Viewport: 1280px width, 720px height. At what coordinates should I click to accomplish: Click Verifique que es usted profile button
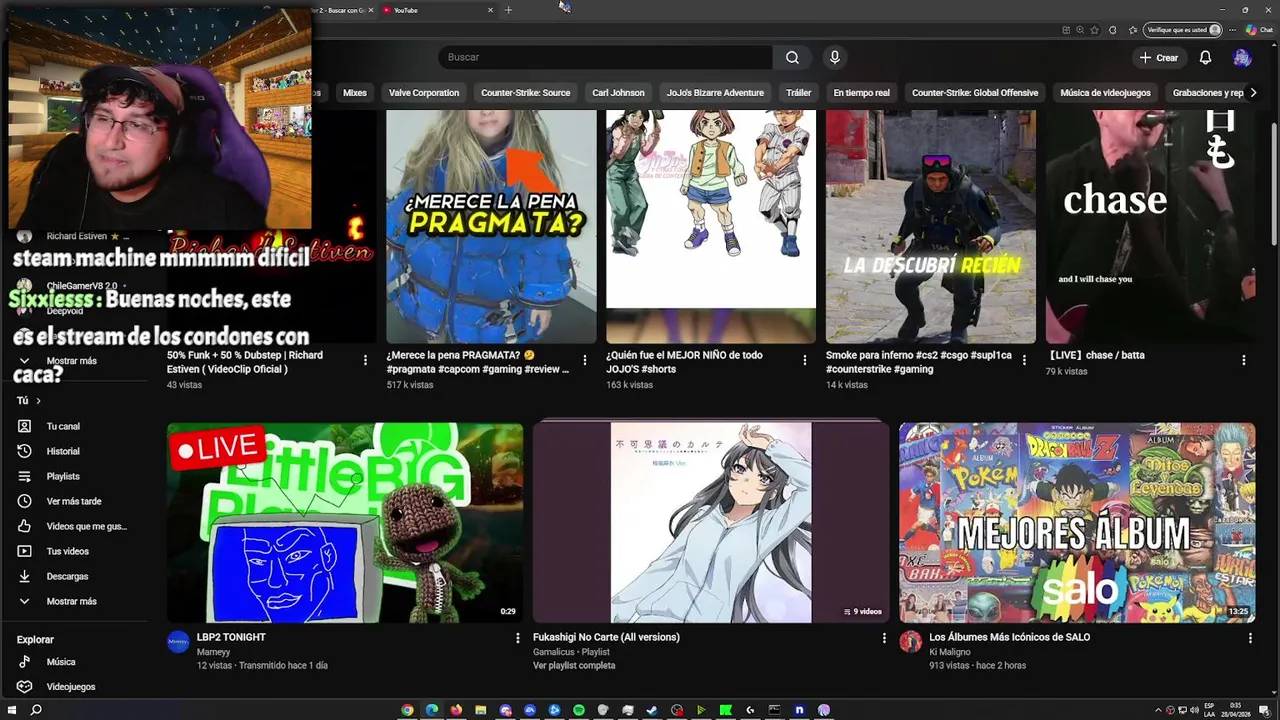[1183, 30]
